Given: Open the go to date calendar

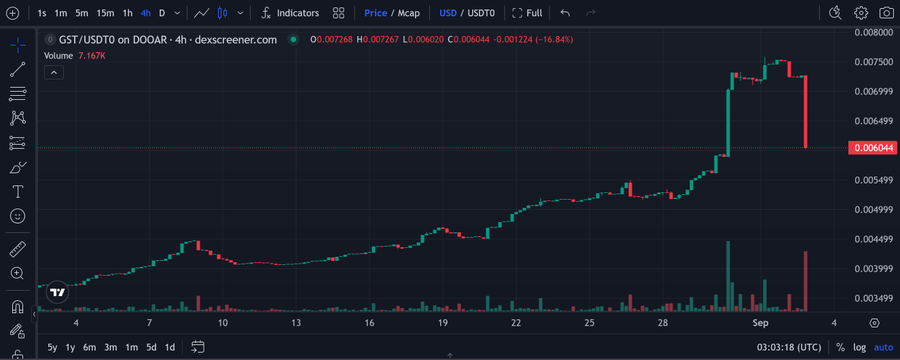Looking at the screenshot, I should 198,347.
